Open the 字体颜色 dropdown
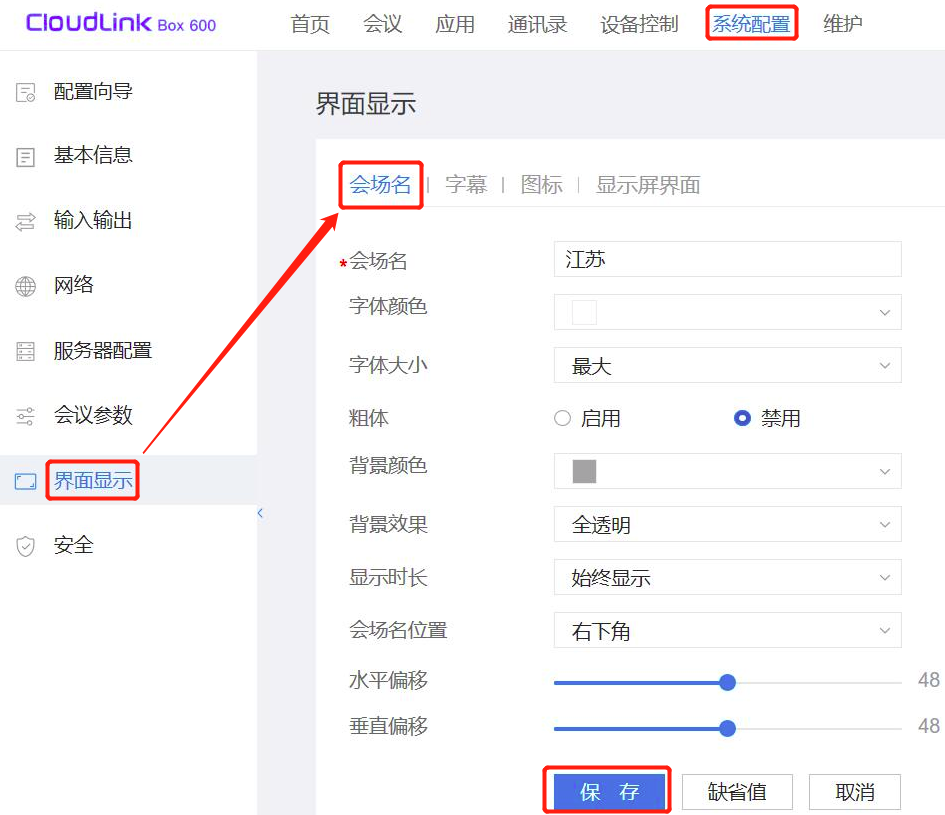945x815 pixels. tap(727, 312)
